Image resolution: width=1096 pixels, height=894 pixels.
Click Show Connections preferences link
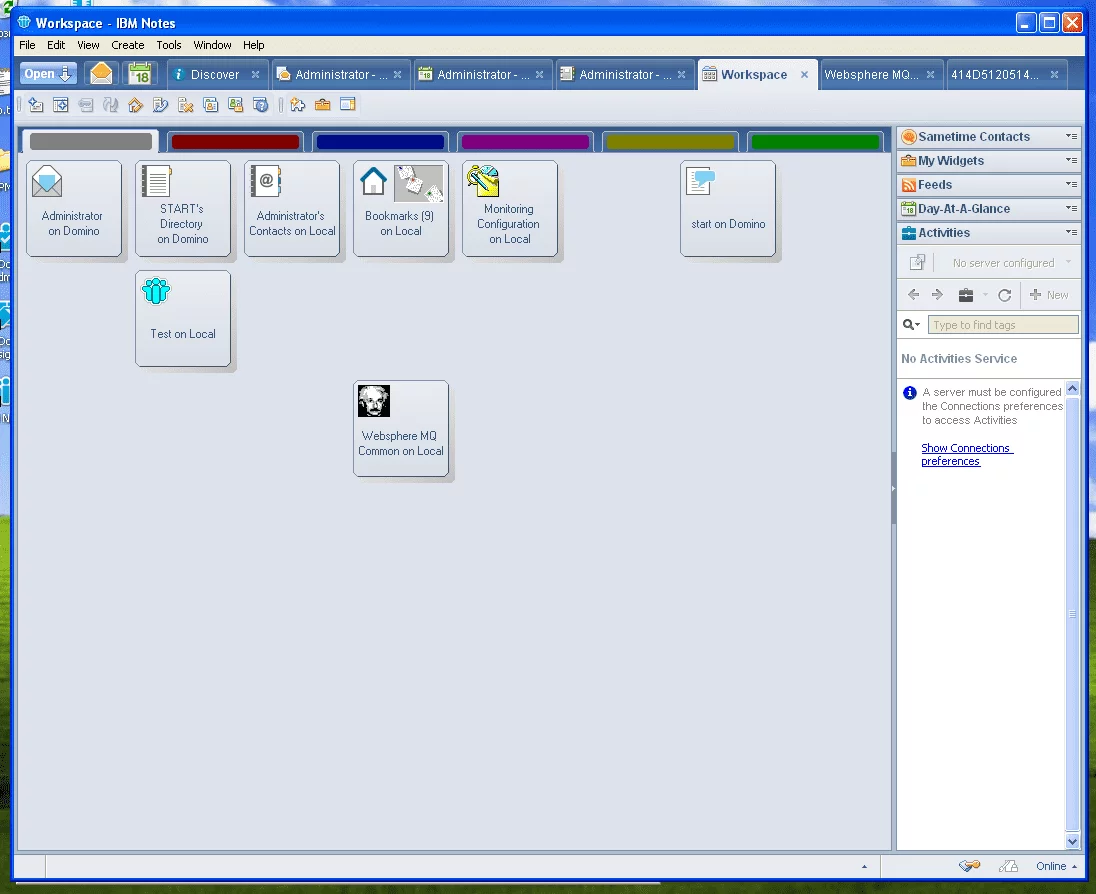tap(966, 455)
